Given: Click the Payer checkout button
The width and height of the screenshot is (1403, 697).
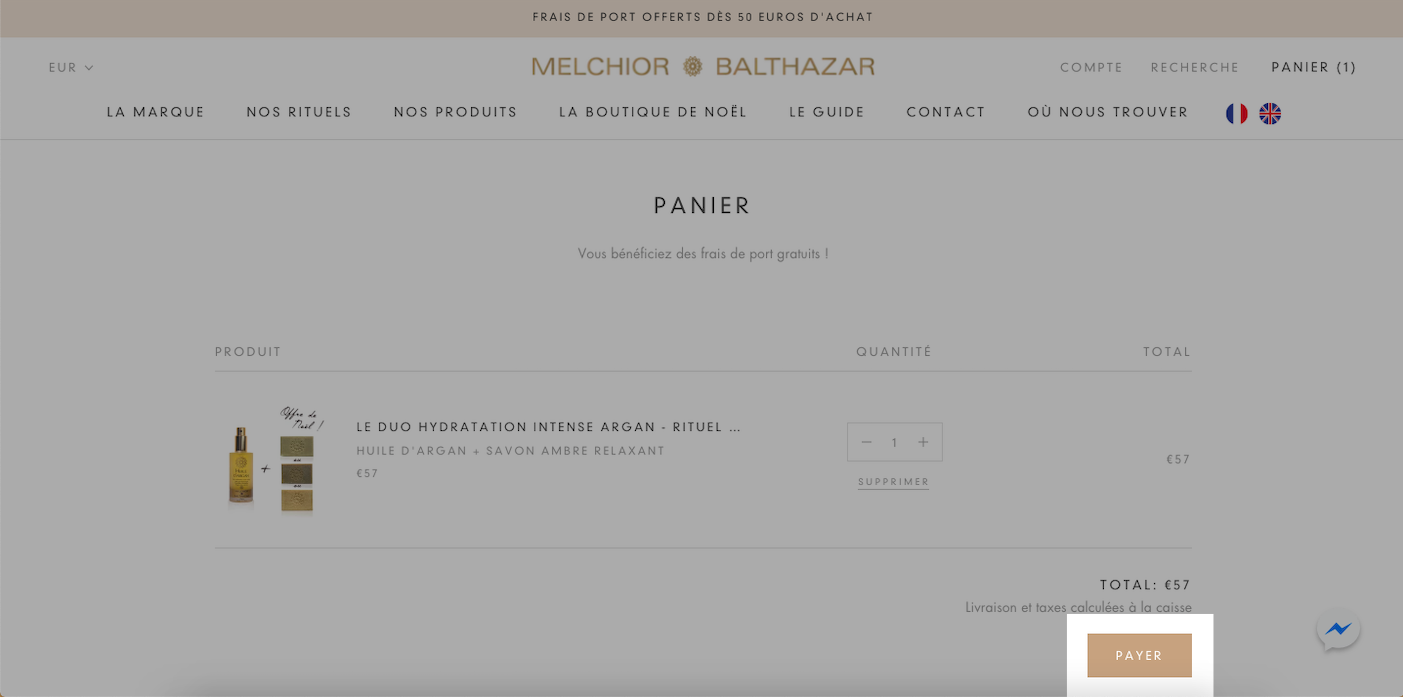Looking at the screenshot, I should (1139, 655).
